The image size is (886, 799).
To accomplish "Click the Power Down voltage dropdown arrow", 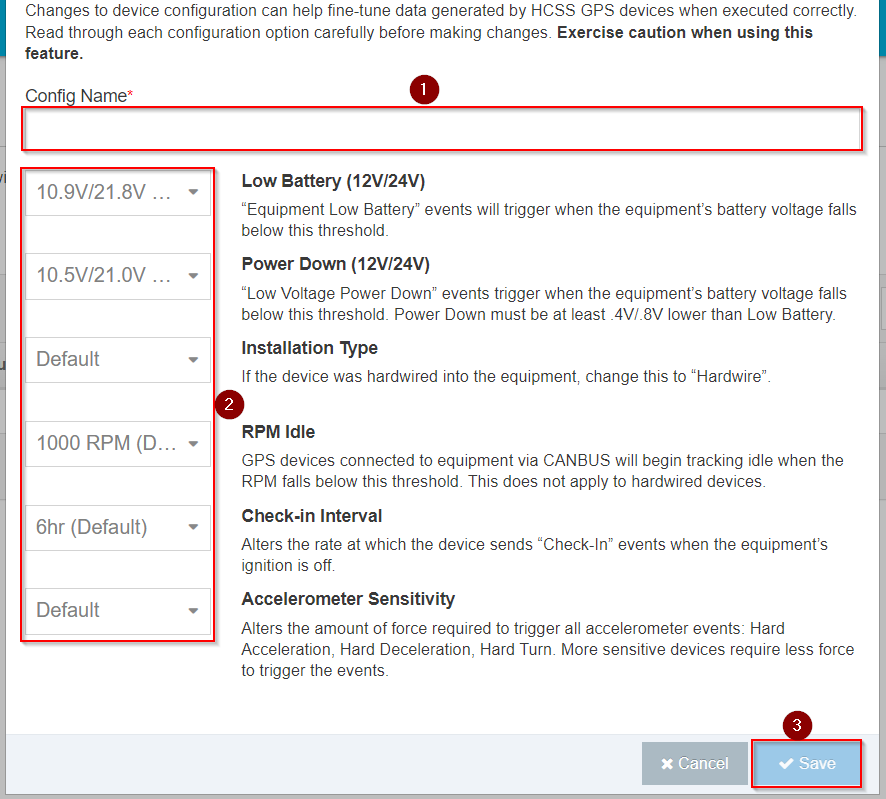I will [195, 274].
